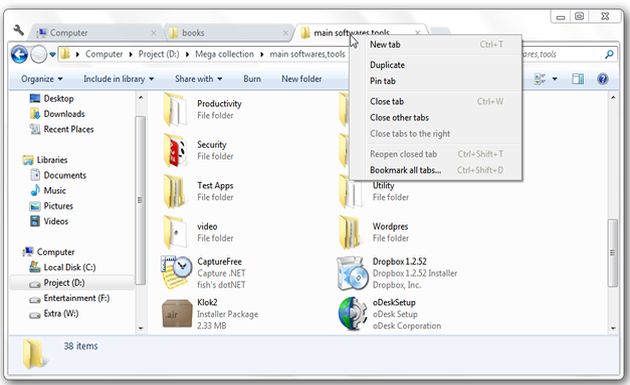
Task: Click the forward navigation button
Action: [x=39, y=54]
